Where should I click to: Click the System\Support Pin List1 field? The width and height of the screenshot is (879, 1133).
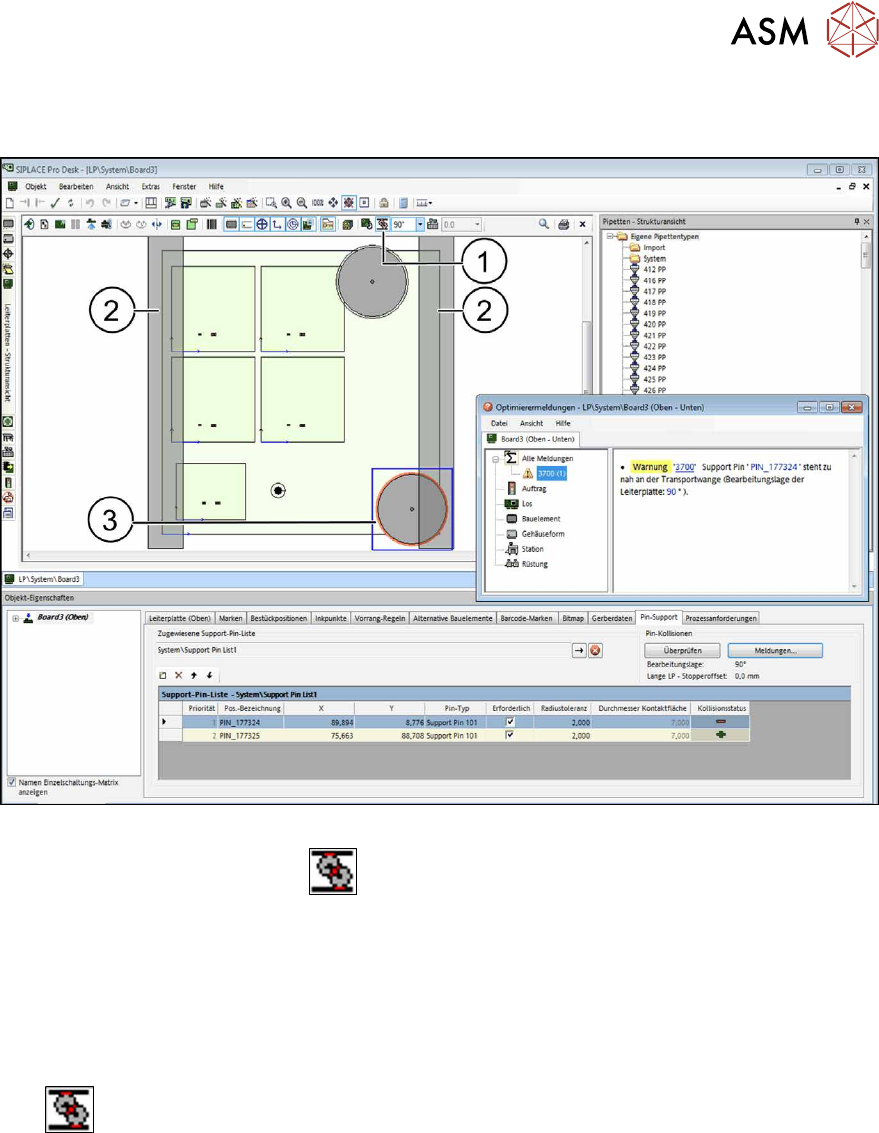pos(364,650)
